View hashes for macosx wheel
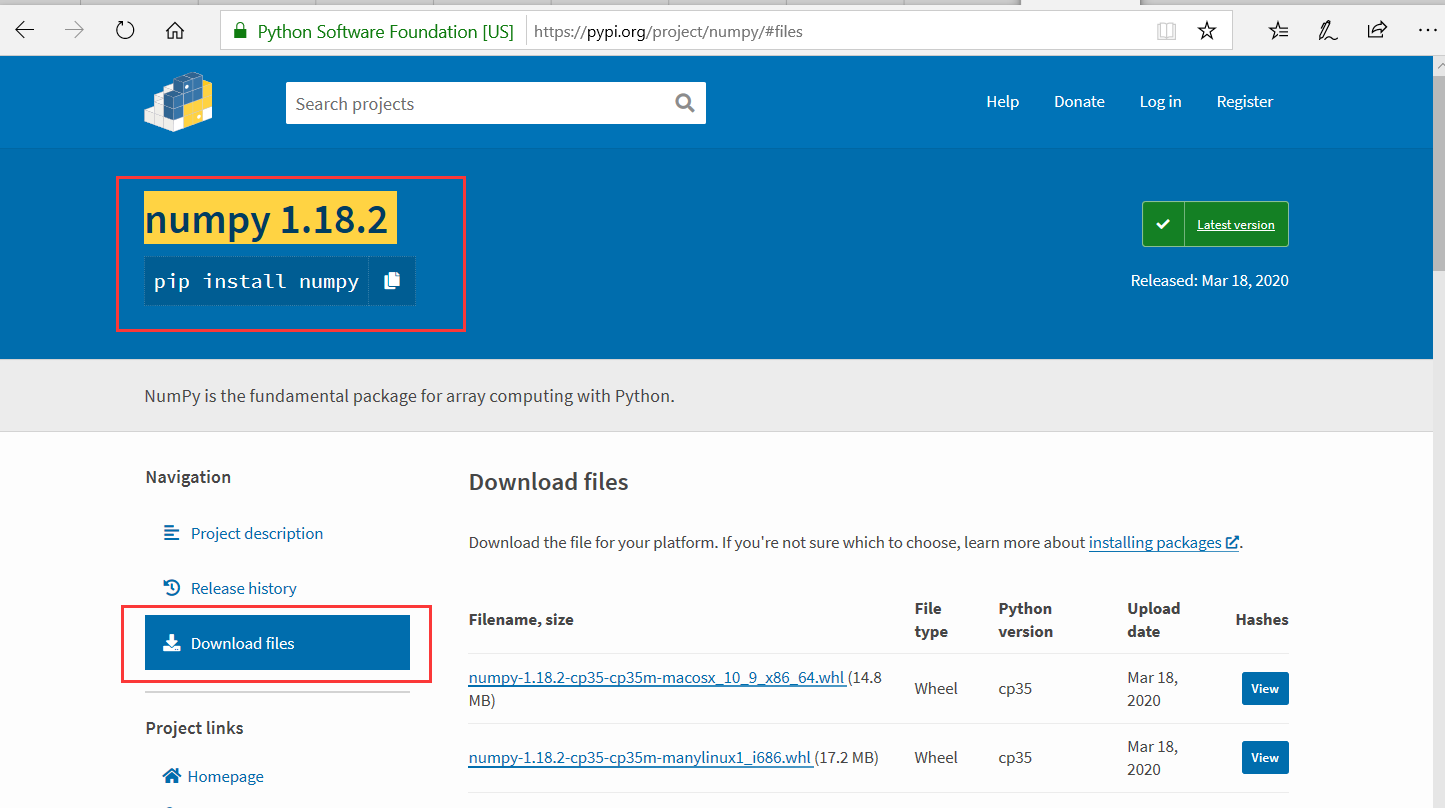This screenshot has width=1445, height=808. coord(1265,688)
